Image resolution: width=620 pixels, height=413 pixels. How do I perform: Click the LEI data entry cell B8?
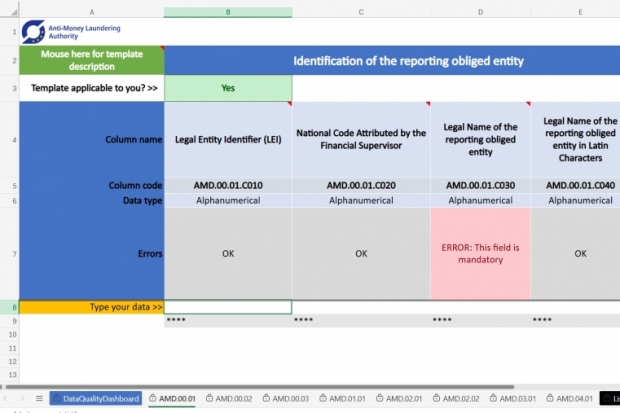coord(228,307)
